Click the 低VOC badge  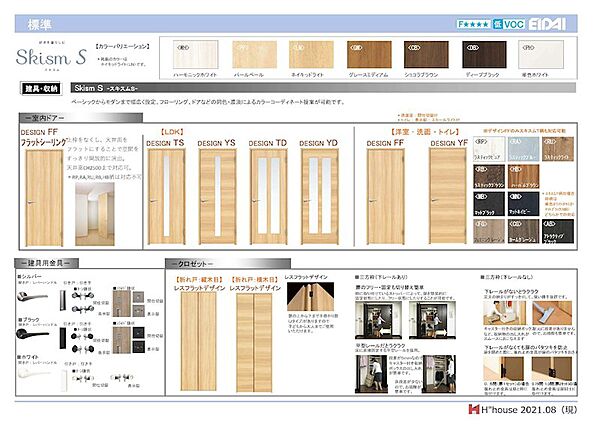click(508, 24)
